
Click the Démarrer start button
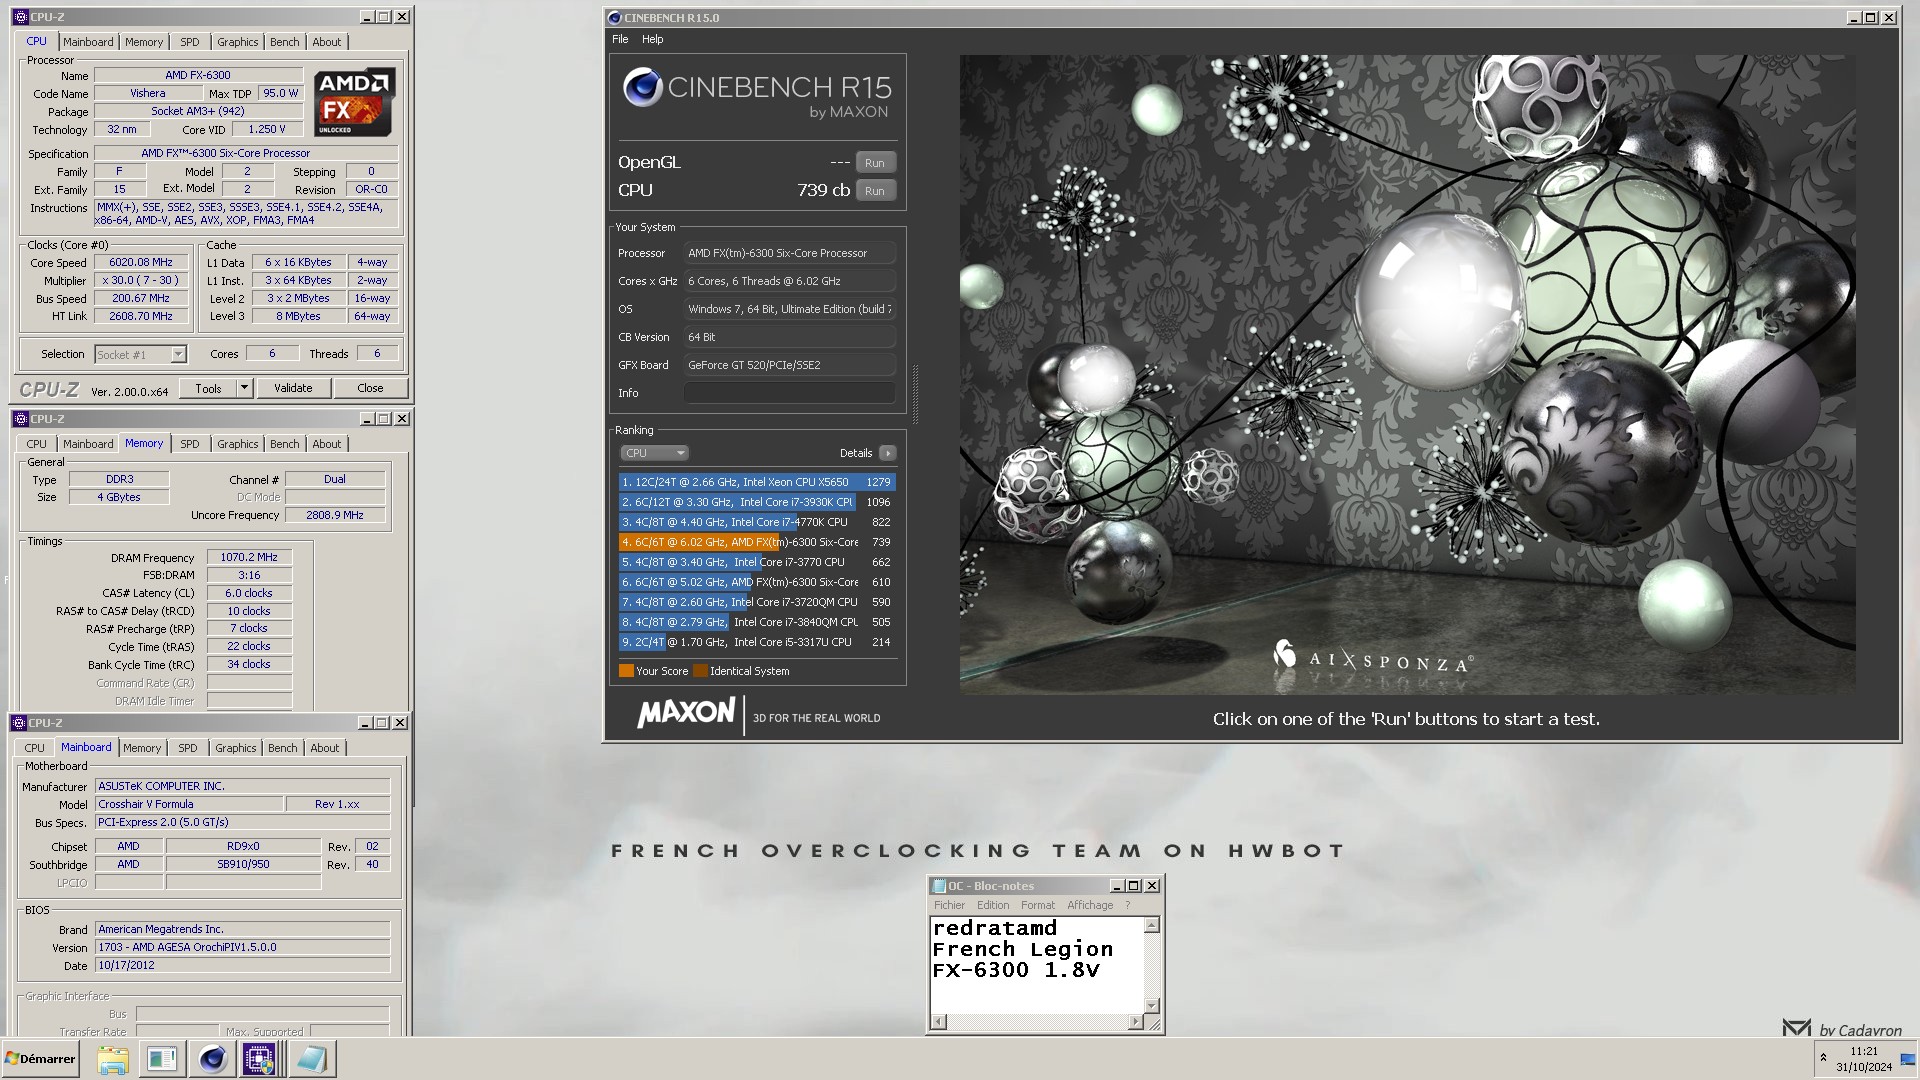point(40,1059)
